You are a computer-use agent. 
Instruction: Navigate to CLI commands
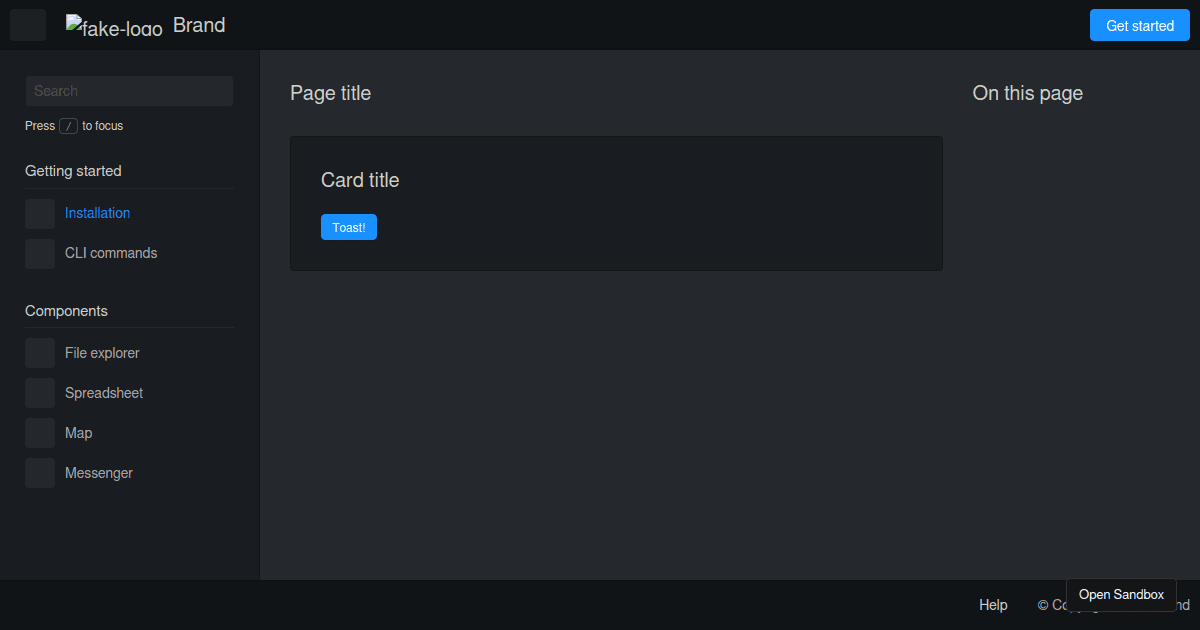tap(110, 253)
